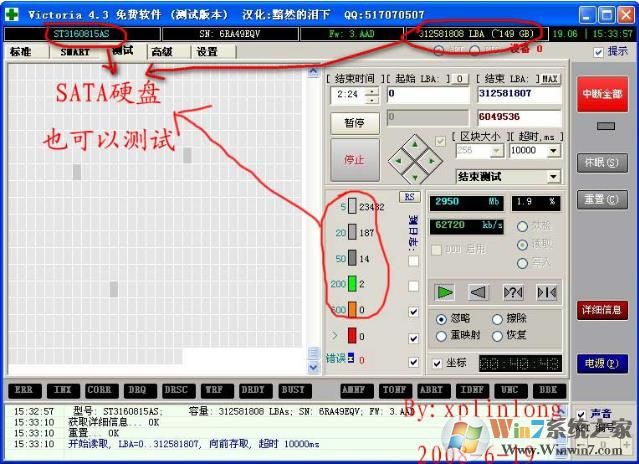Toggle the 声音 checkbox
This screenshot has height=464, width=639.
[581, 415]
